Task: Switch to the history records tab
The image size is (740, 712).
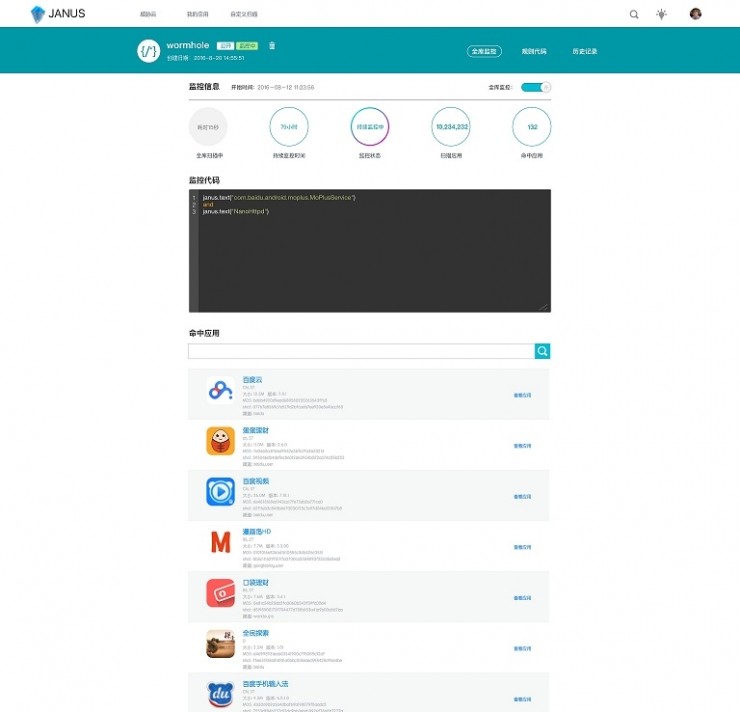Action: [585, 51]
